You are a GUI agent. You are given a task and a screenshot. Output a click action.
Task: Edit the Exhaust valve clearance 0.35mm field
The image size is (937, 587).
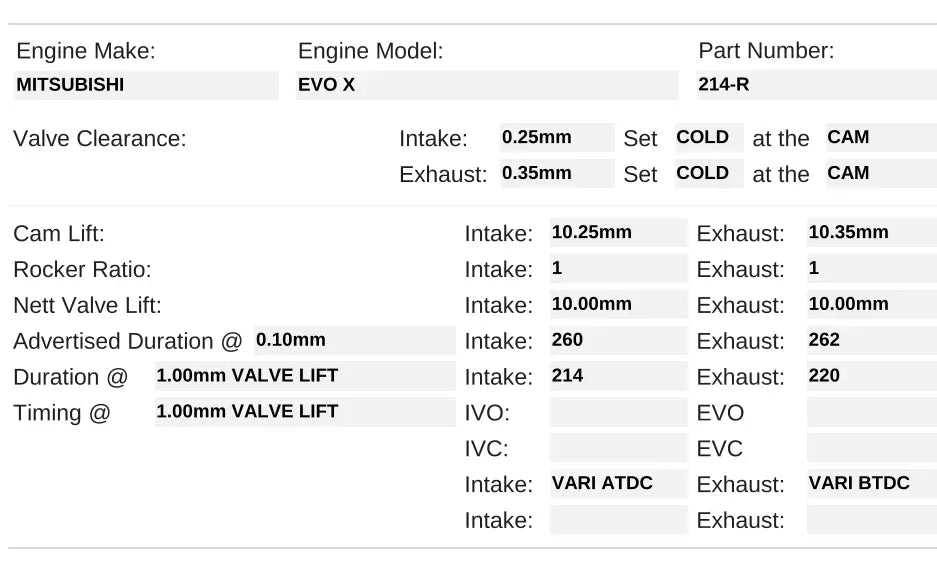click(x=556, y=173)
